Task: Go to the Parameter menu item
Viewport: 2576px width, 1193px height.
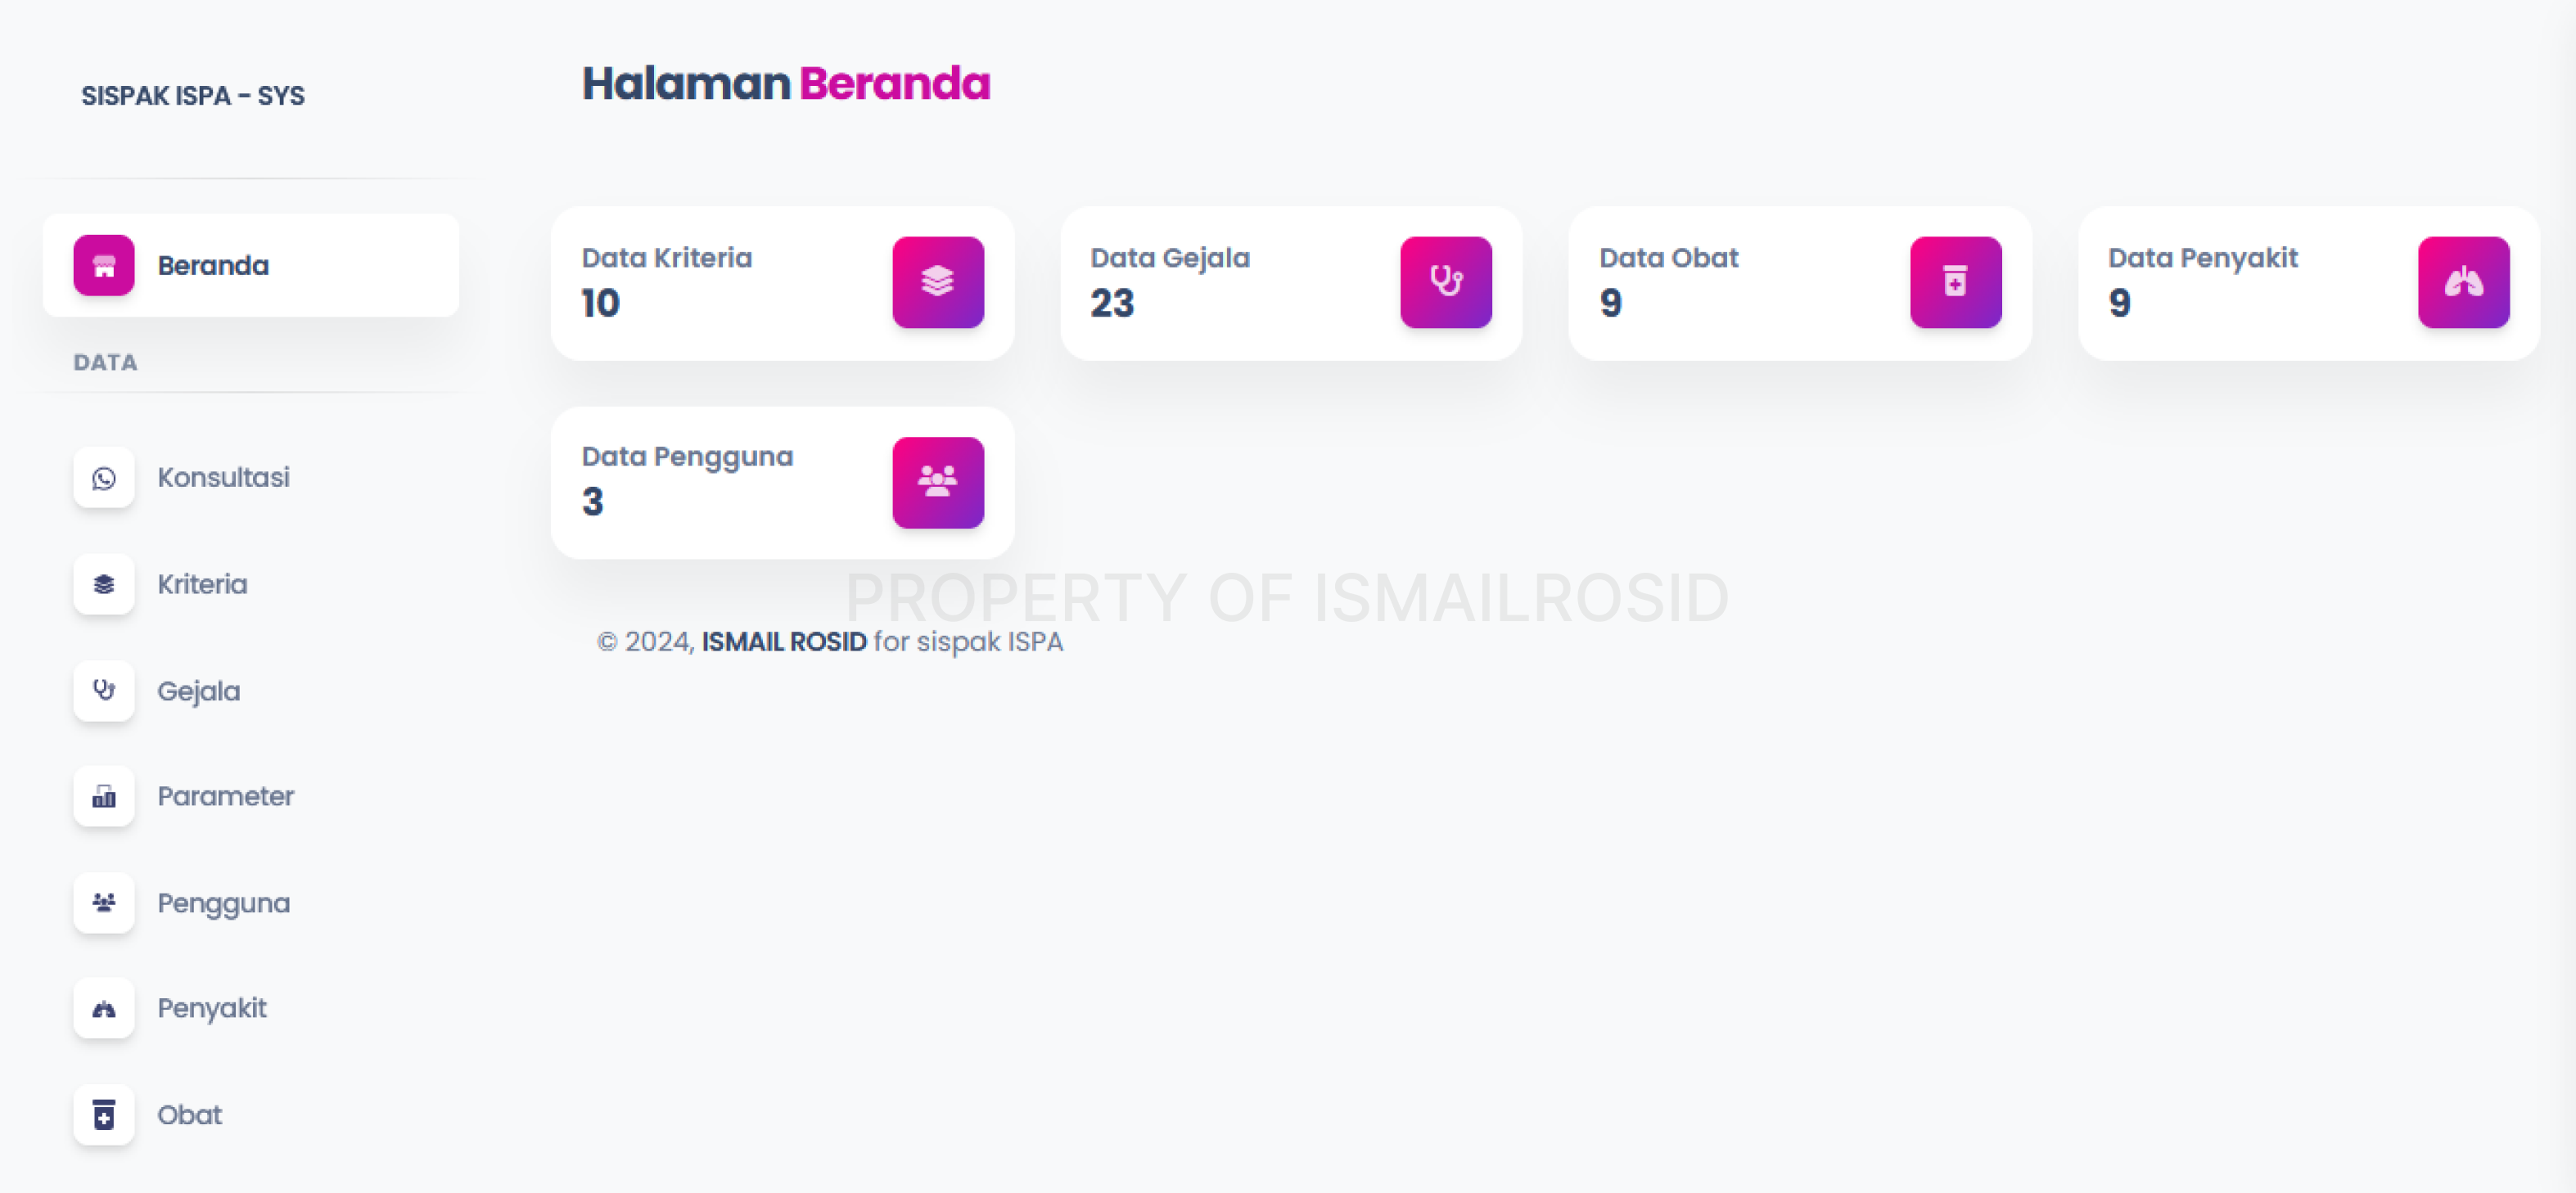Action: [225, 796]
